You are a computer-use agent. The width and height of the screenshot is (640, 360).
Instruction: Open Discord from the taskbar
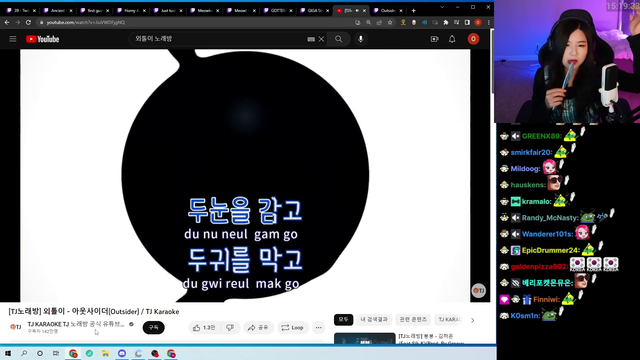[122, 353]
